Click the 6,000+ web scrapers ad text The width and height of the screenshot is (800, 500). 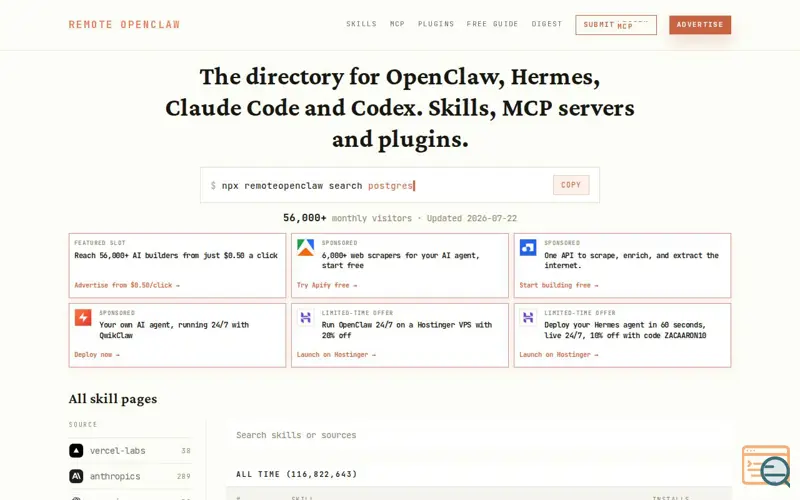pyautogui.click(x=401, y=260)
